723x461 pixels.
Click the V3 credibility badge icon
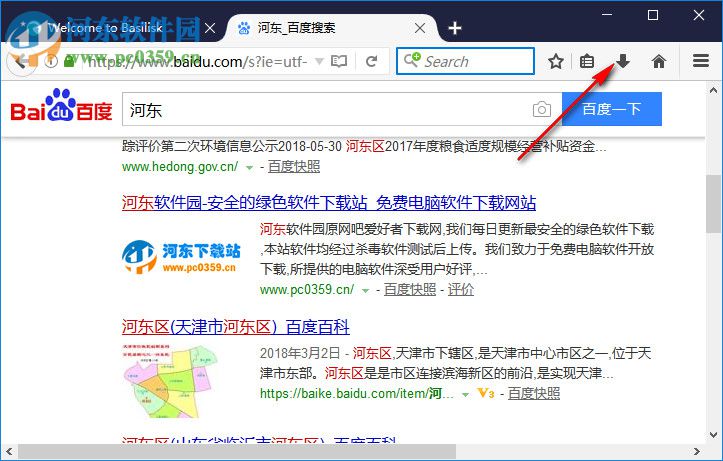[486, 393]
